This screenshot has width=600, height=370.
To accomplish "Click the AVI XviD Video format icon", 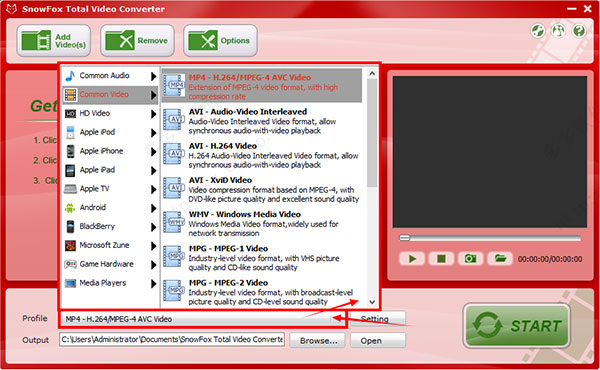I will 174,188.
